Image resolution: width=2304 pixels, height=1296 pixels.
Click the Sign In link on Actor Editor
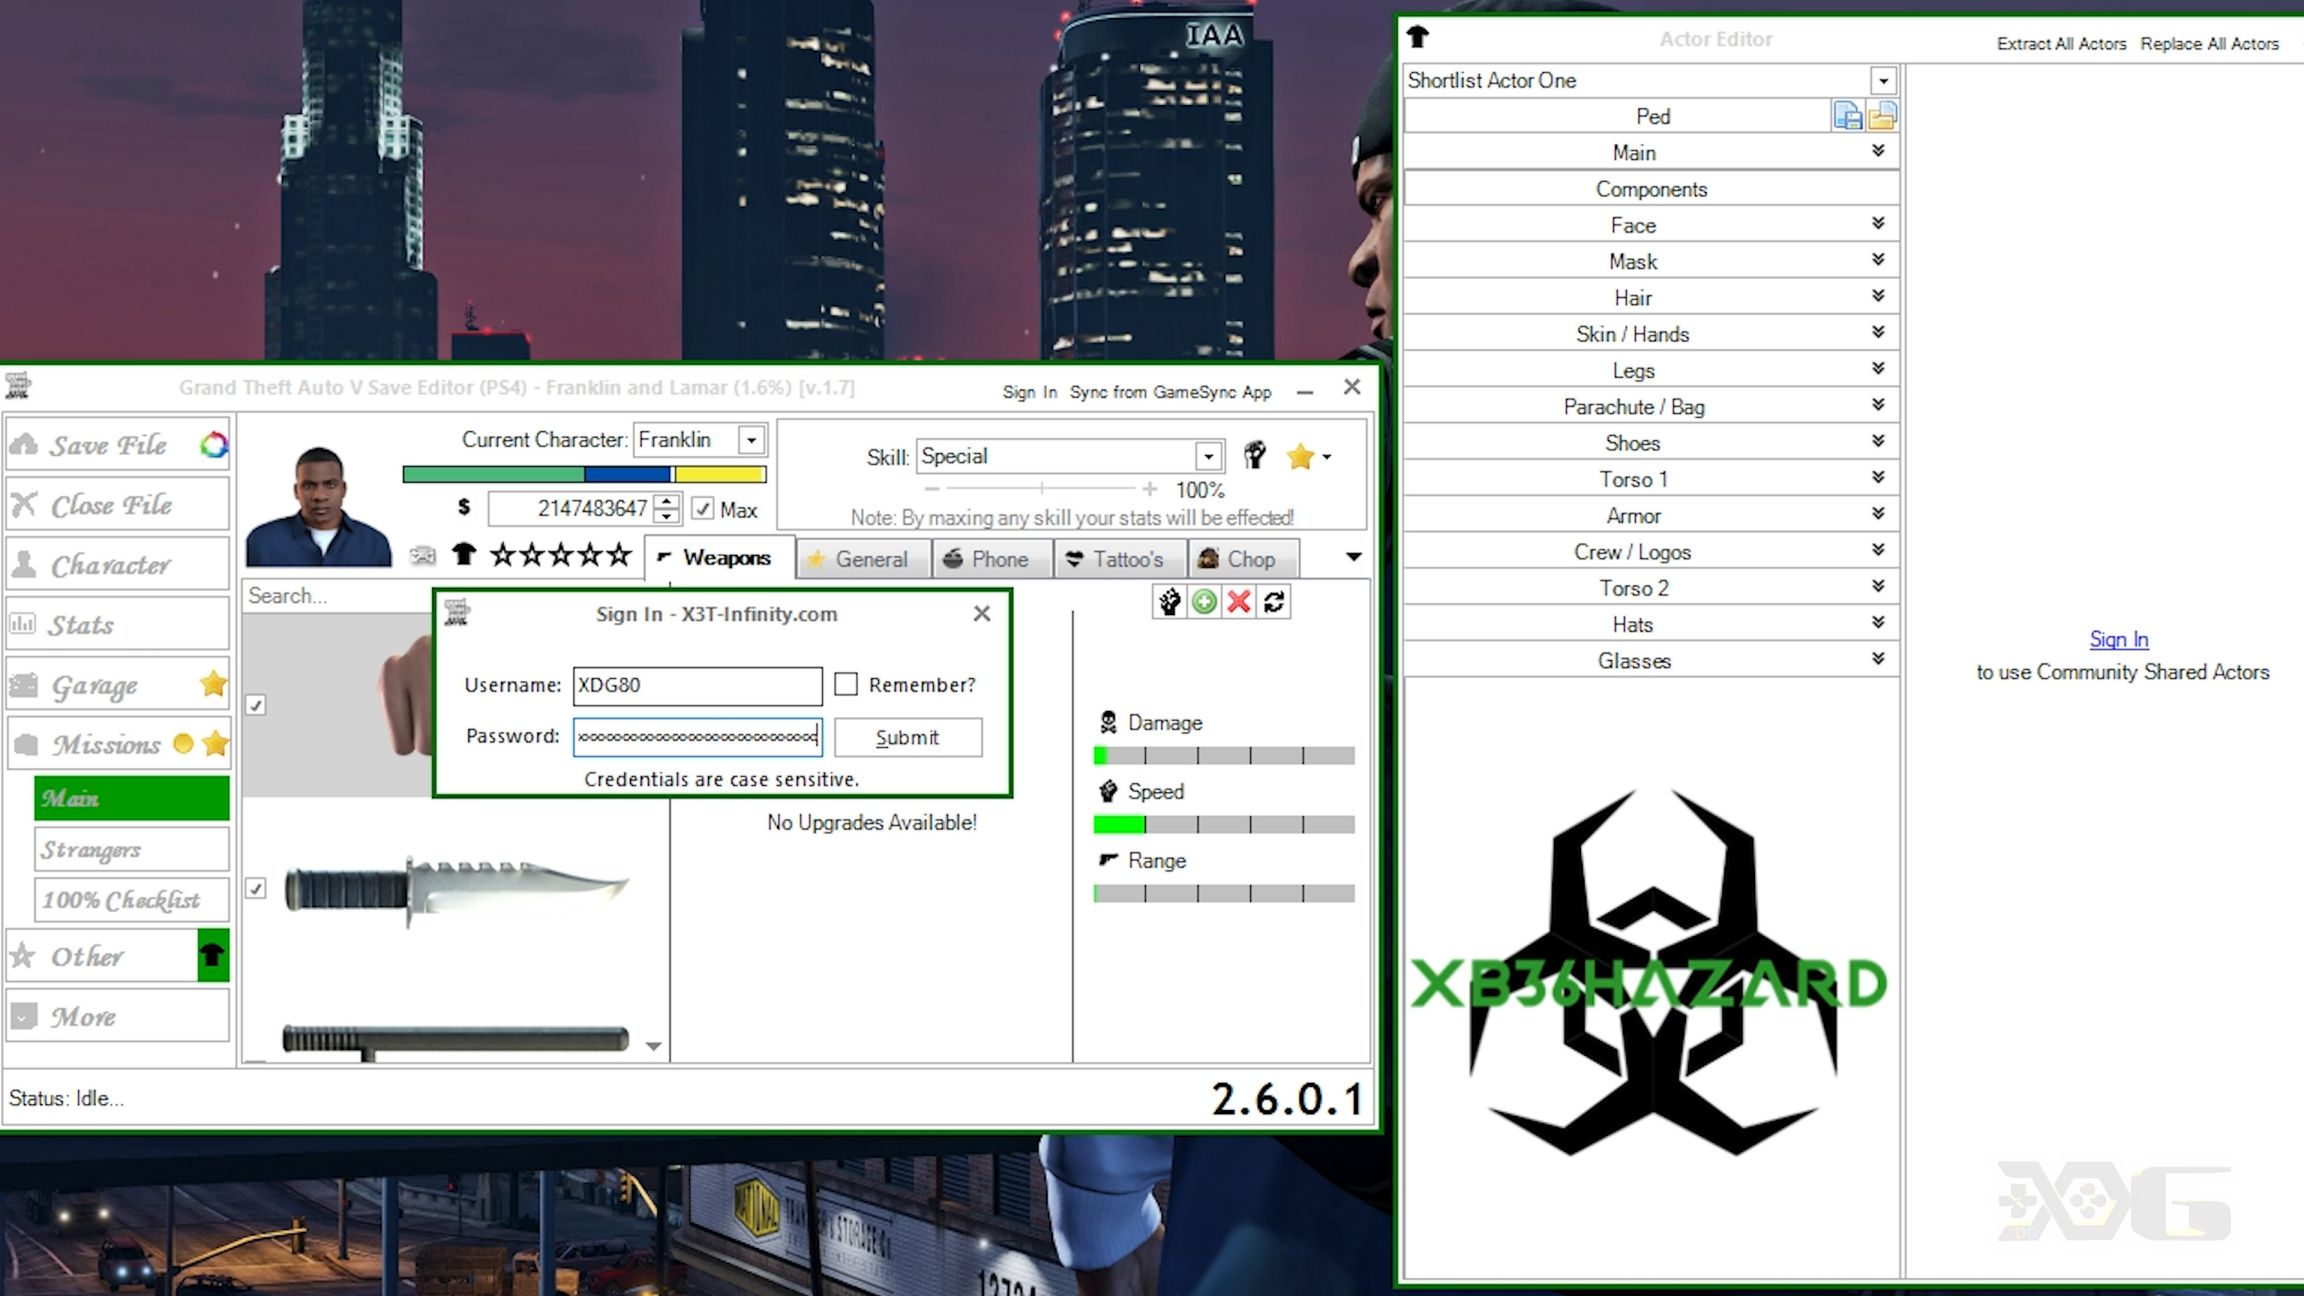tap(2119, 639)
